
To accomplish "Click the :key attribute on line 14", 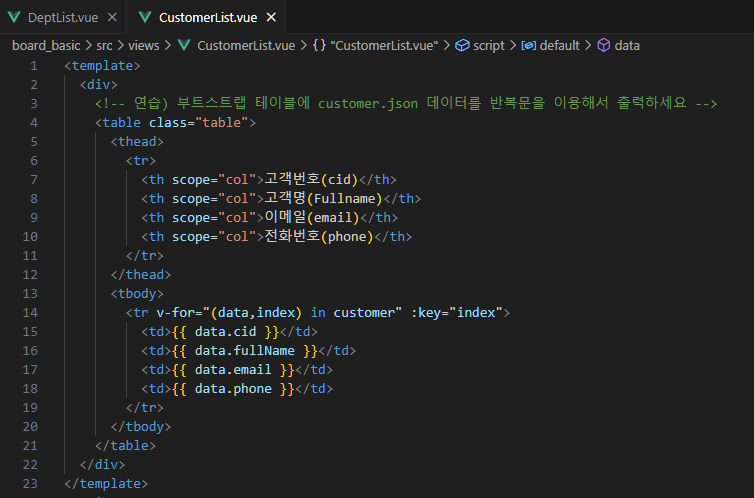I will [426, 313].
